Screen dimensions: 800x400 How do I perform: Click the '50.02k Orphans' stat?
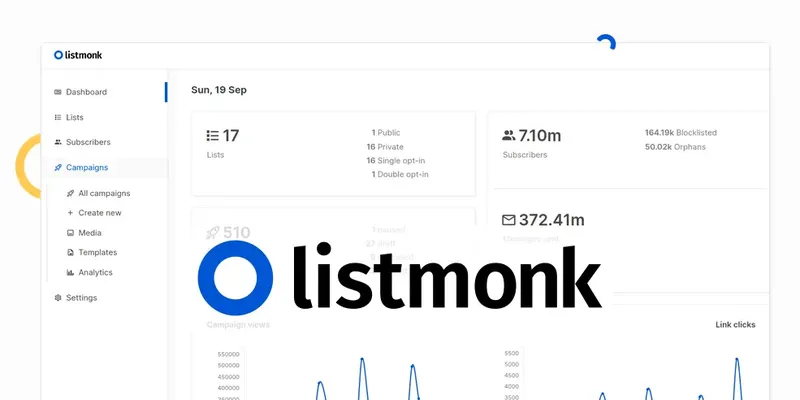(675, 147)
